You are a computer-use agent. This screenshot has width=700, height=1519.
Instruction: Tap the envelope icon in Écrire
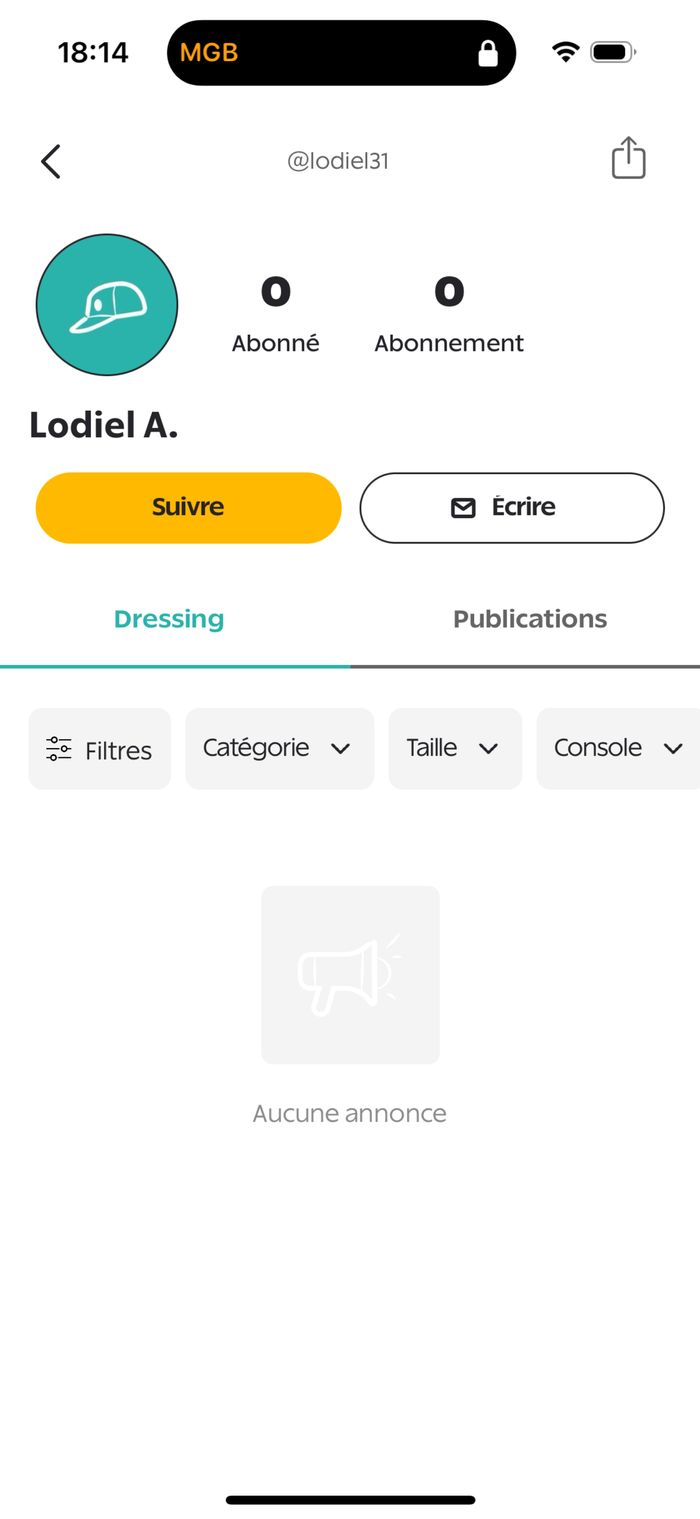pos(463,508)
